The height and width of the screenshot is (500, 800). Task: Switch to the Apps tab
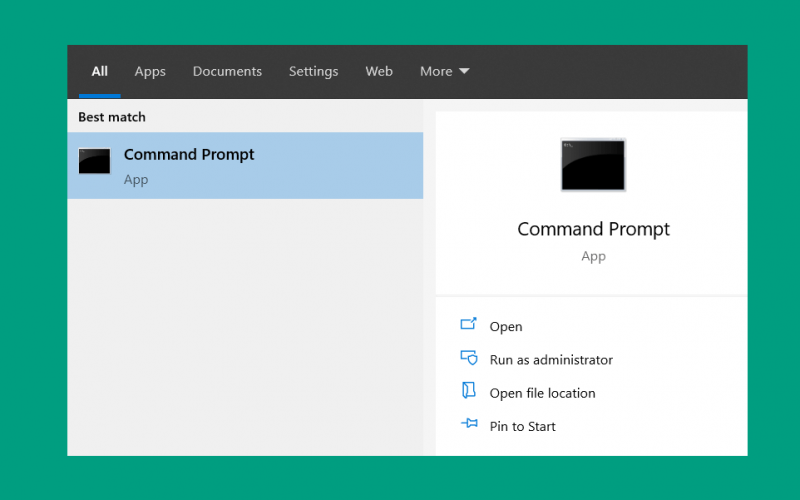tap(150, 71)
